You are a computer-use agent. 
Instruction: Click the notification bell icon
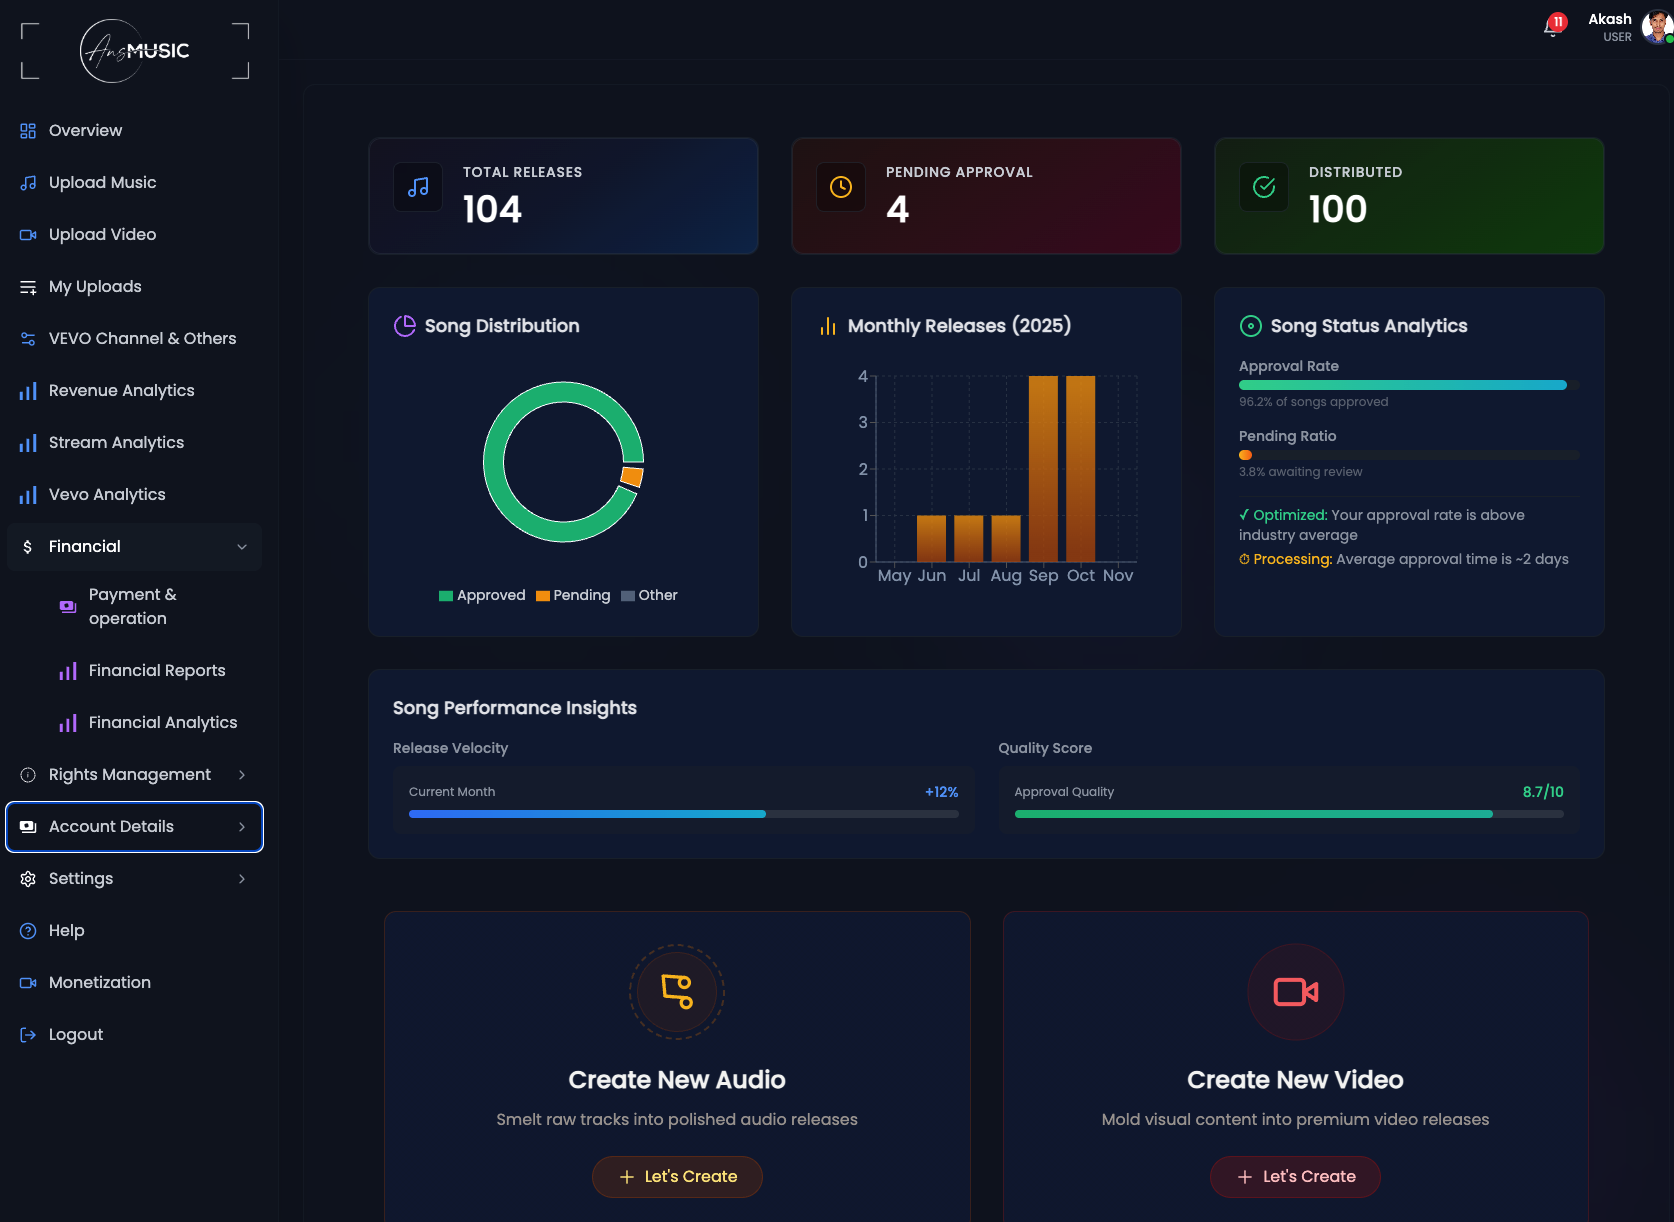click(1552, 27)
